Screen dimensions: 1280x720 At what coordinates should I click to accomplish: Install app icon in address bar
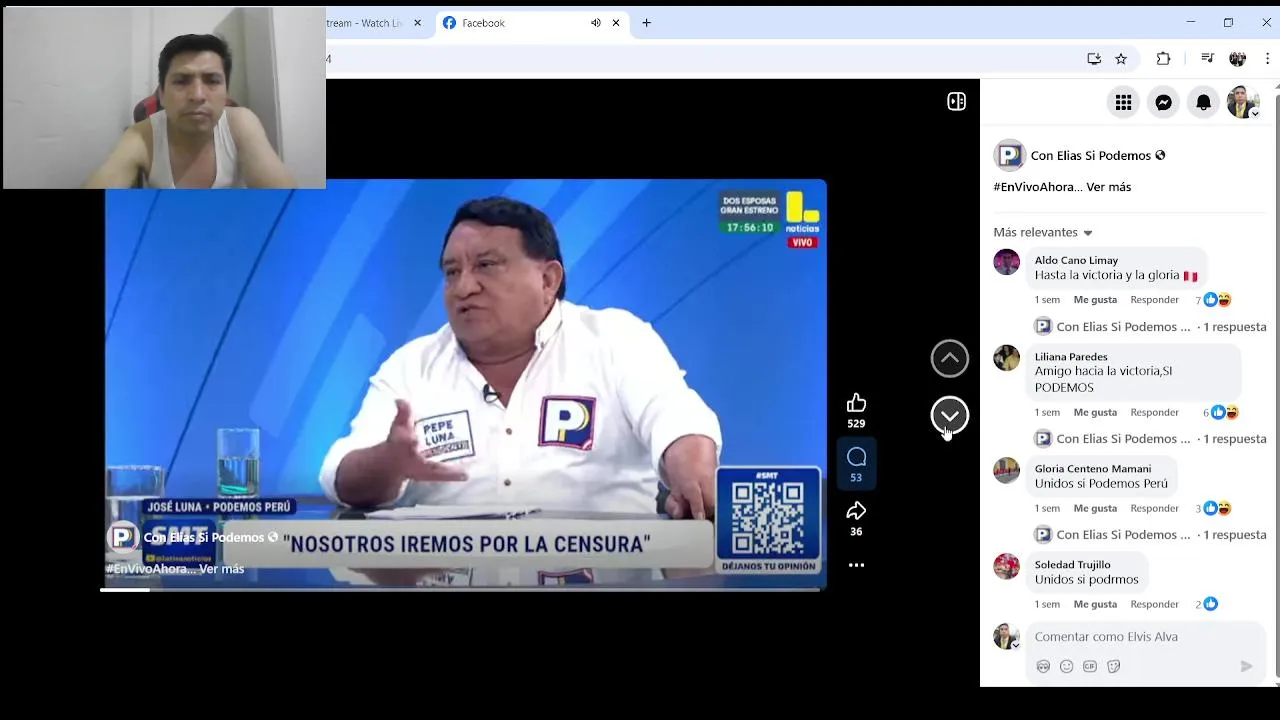coord(1094,59)
